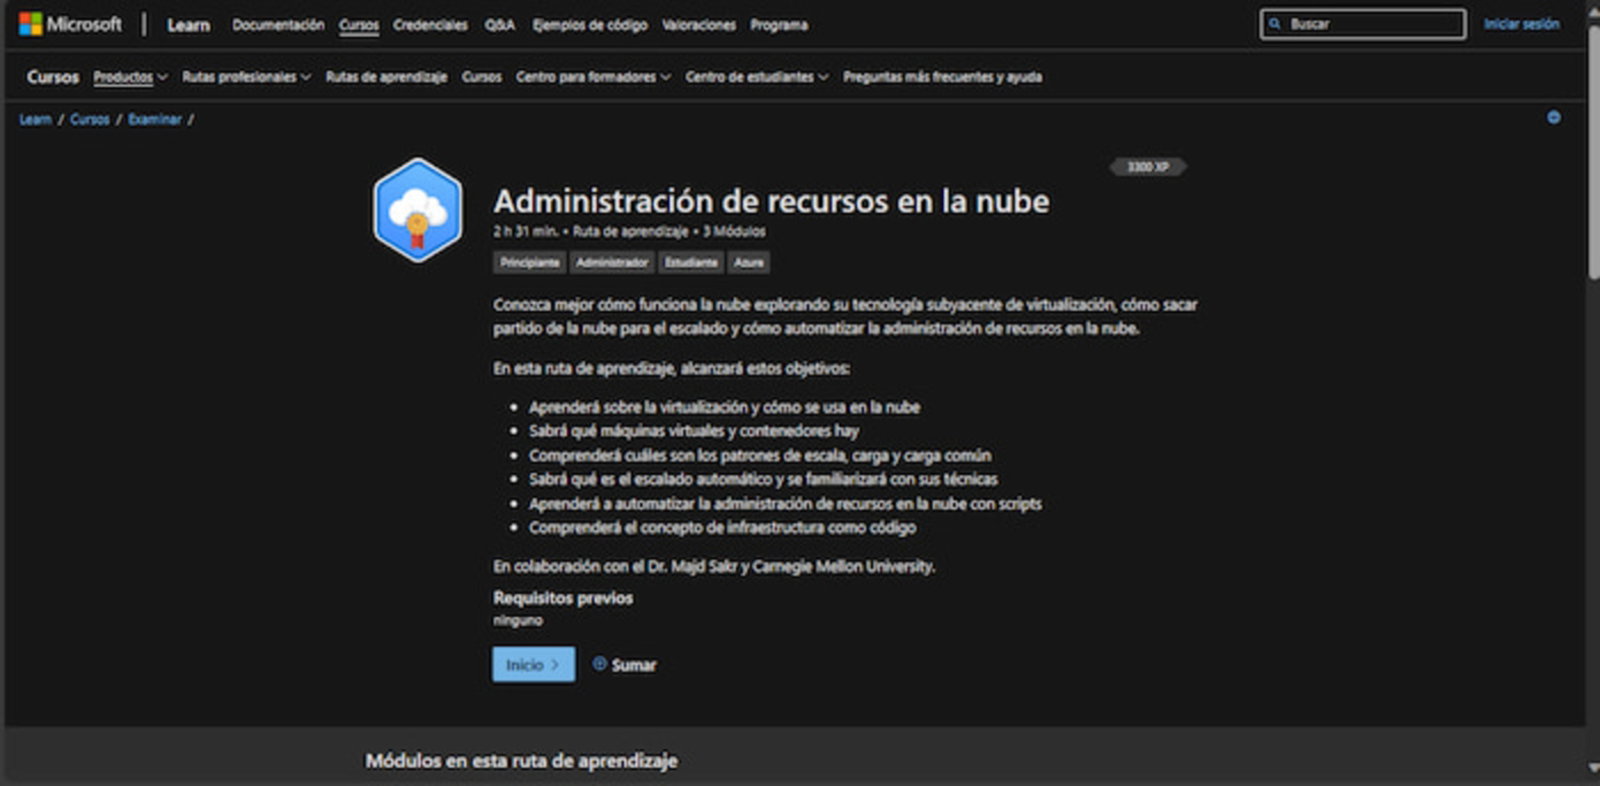Click the Inicio button
Viewport: 1600px width, 786px height.
[x=533, y=664]
